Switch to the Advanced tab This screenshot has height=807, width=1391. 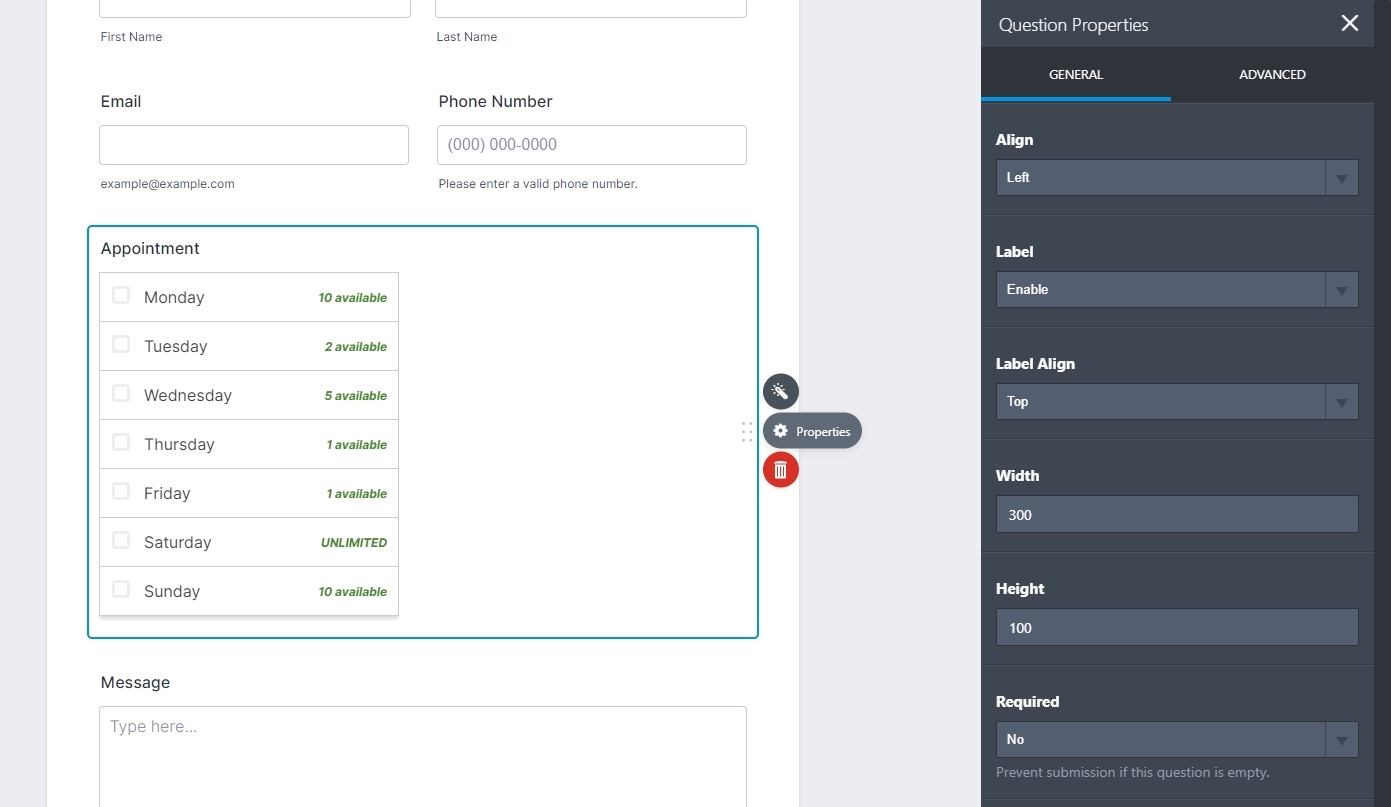click(x=1271, y=75)
